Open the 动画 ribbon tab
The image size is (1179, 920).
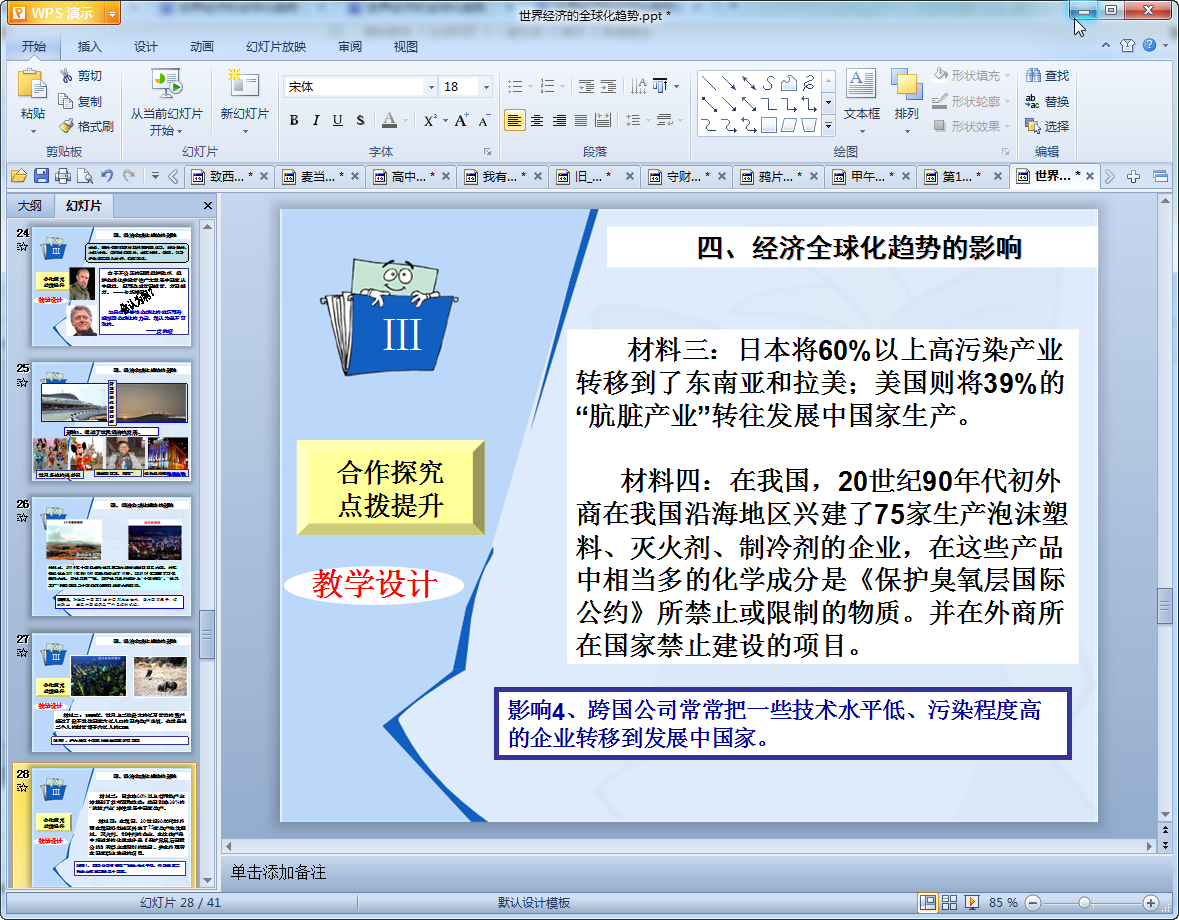(202, 47)
